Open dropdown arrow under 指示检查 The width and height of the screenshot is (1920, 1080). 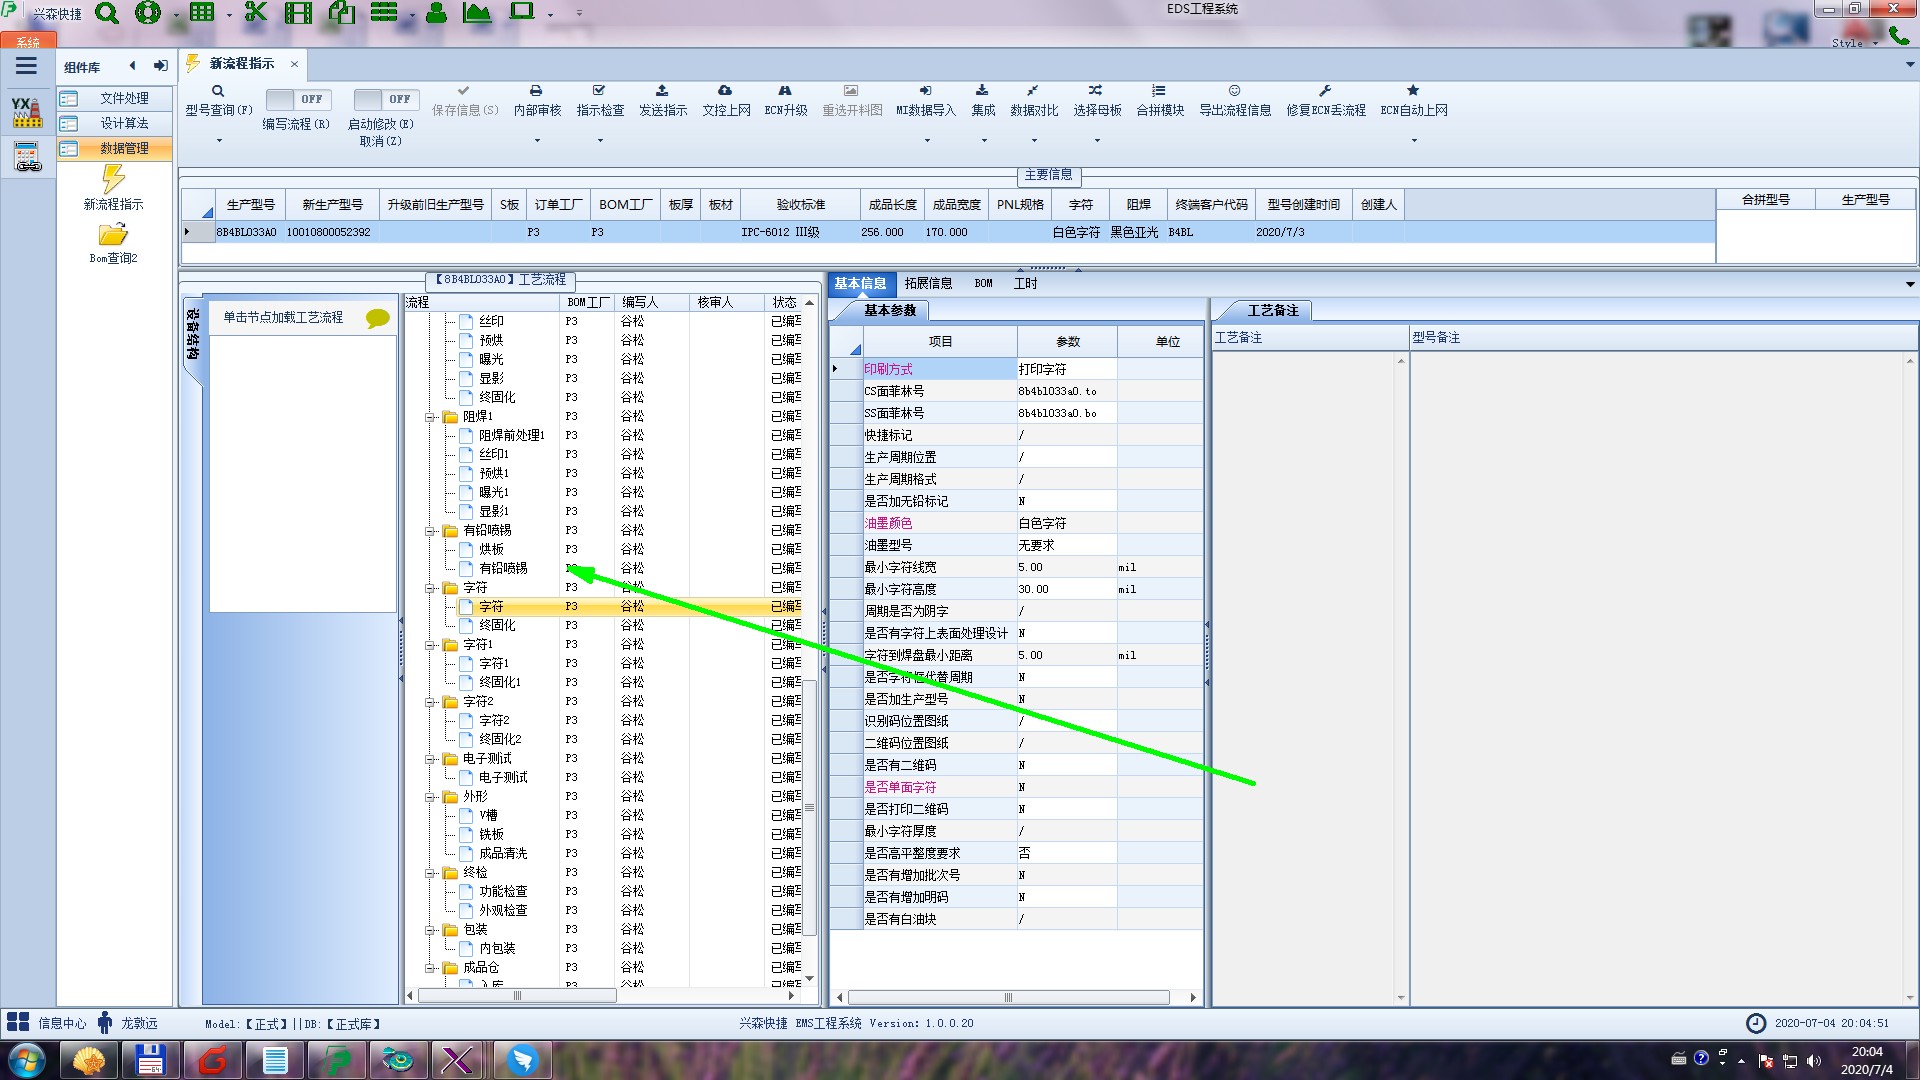point(600,141)
